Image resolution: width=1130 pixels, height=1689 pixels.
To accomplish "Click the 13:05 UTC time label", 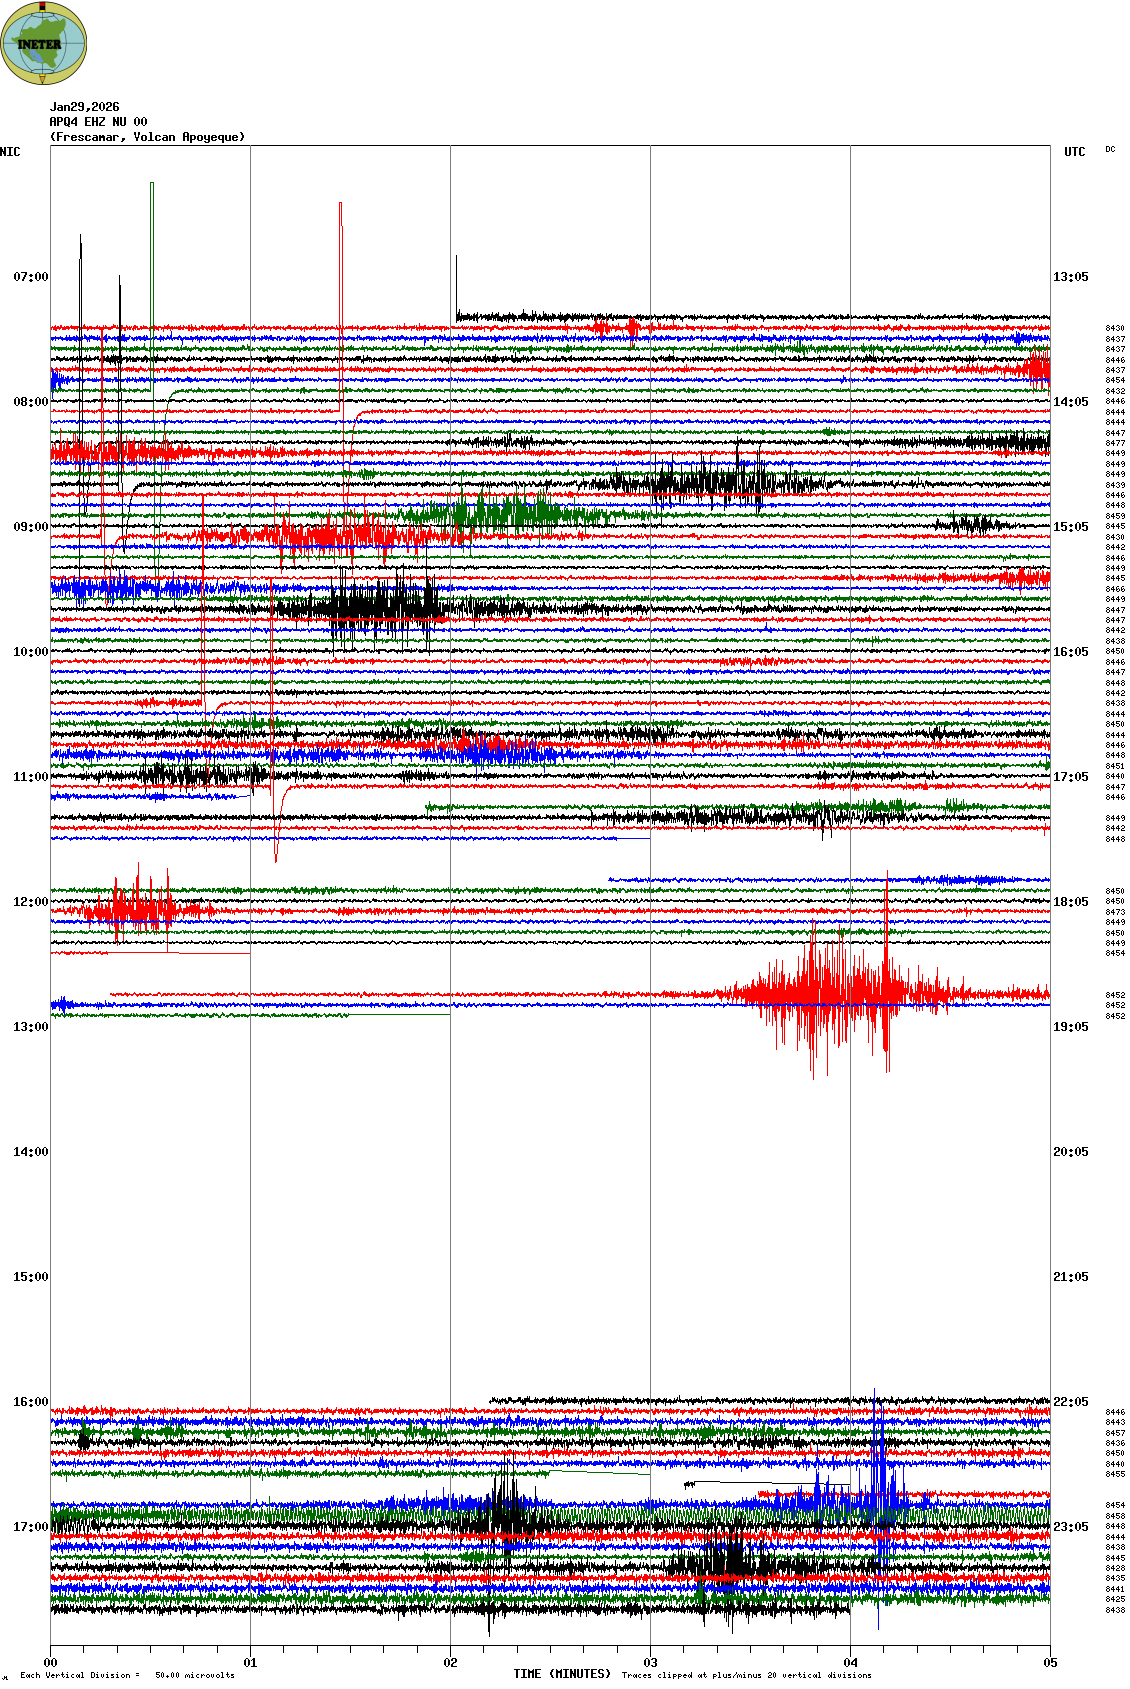I will (x=1070, y=277).
